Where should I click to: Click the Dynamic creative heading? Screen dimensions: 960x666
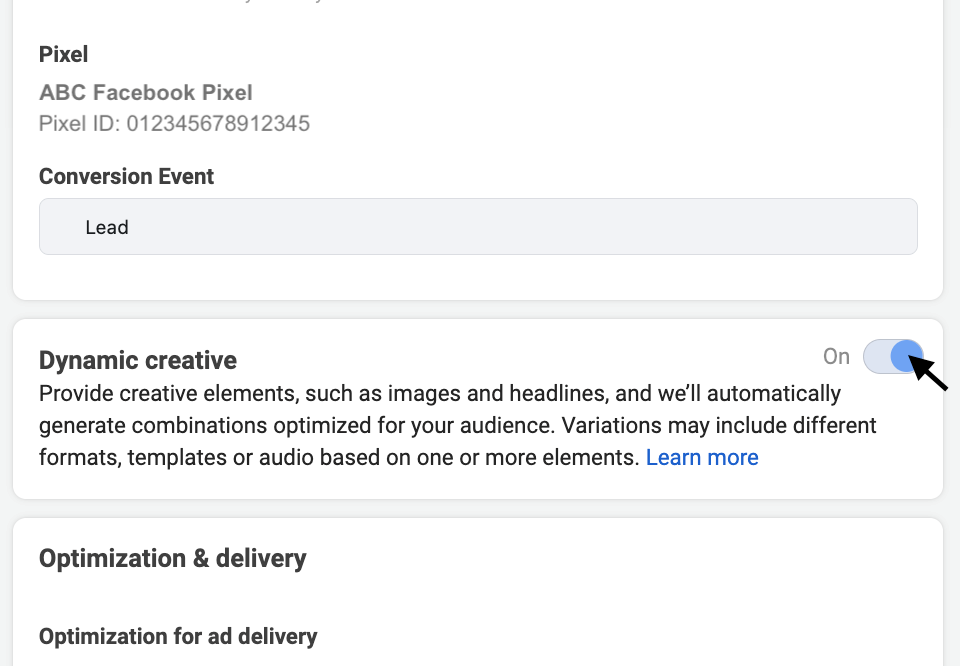click(138, 360)
